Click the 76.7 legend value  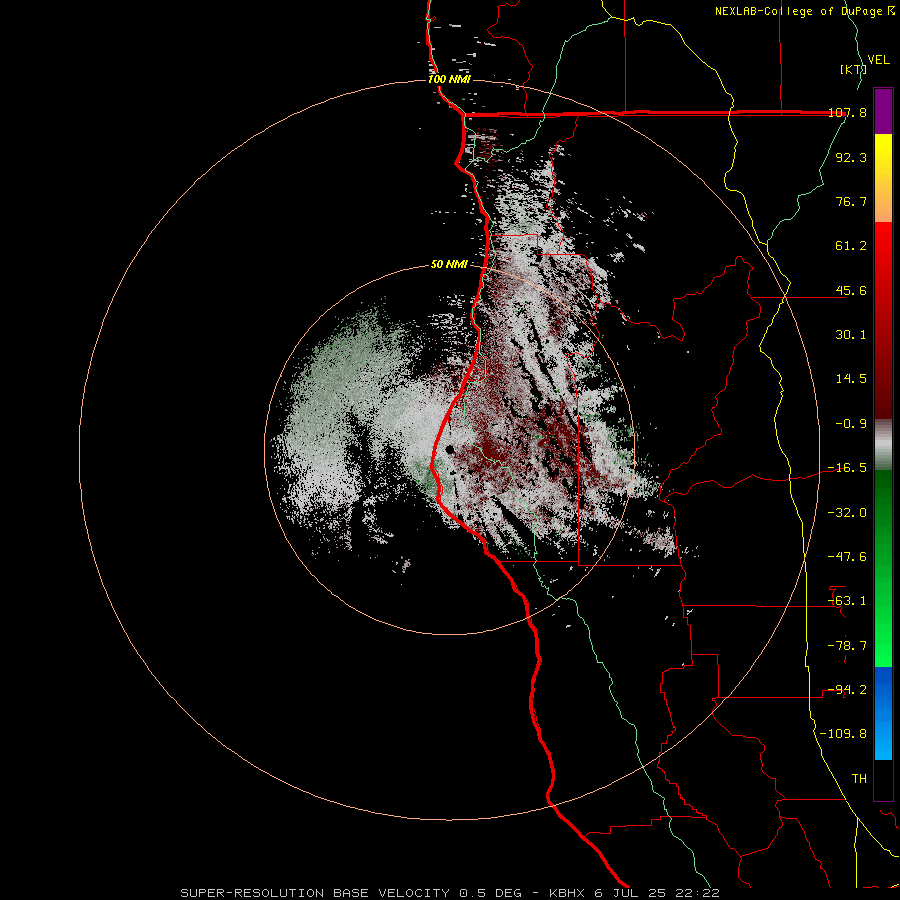pos(851,201)
